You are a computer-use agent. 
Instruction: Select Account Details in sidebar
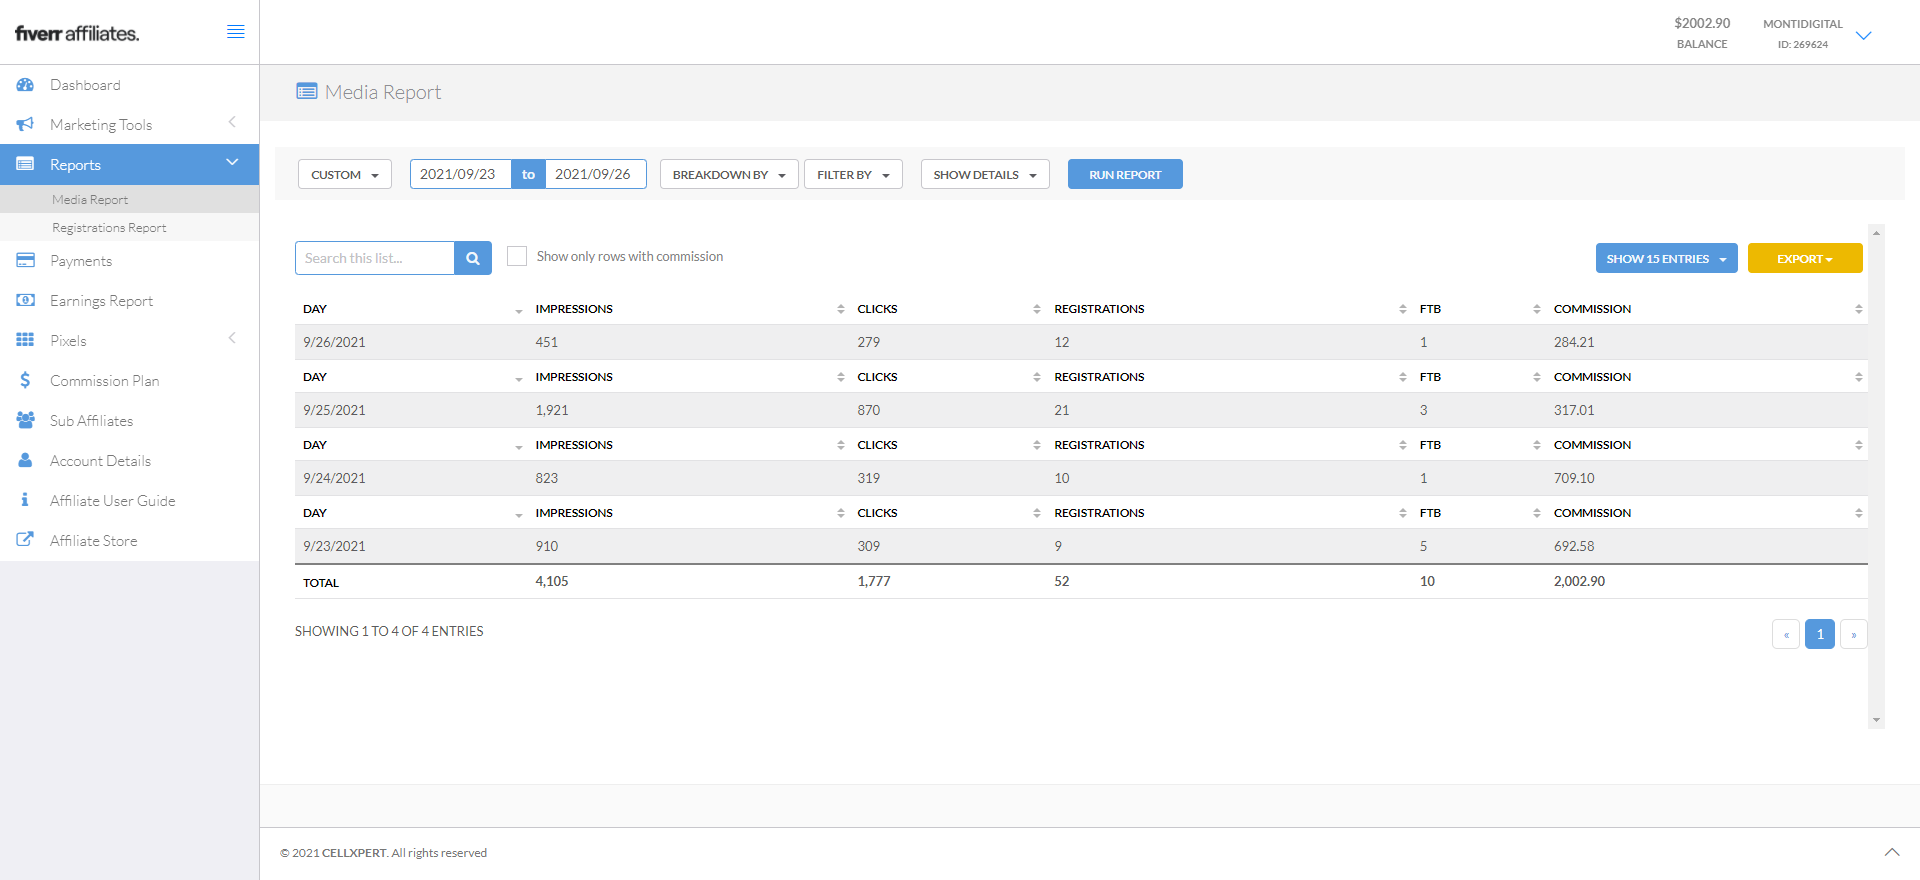coord(100,461)
